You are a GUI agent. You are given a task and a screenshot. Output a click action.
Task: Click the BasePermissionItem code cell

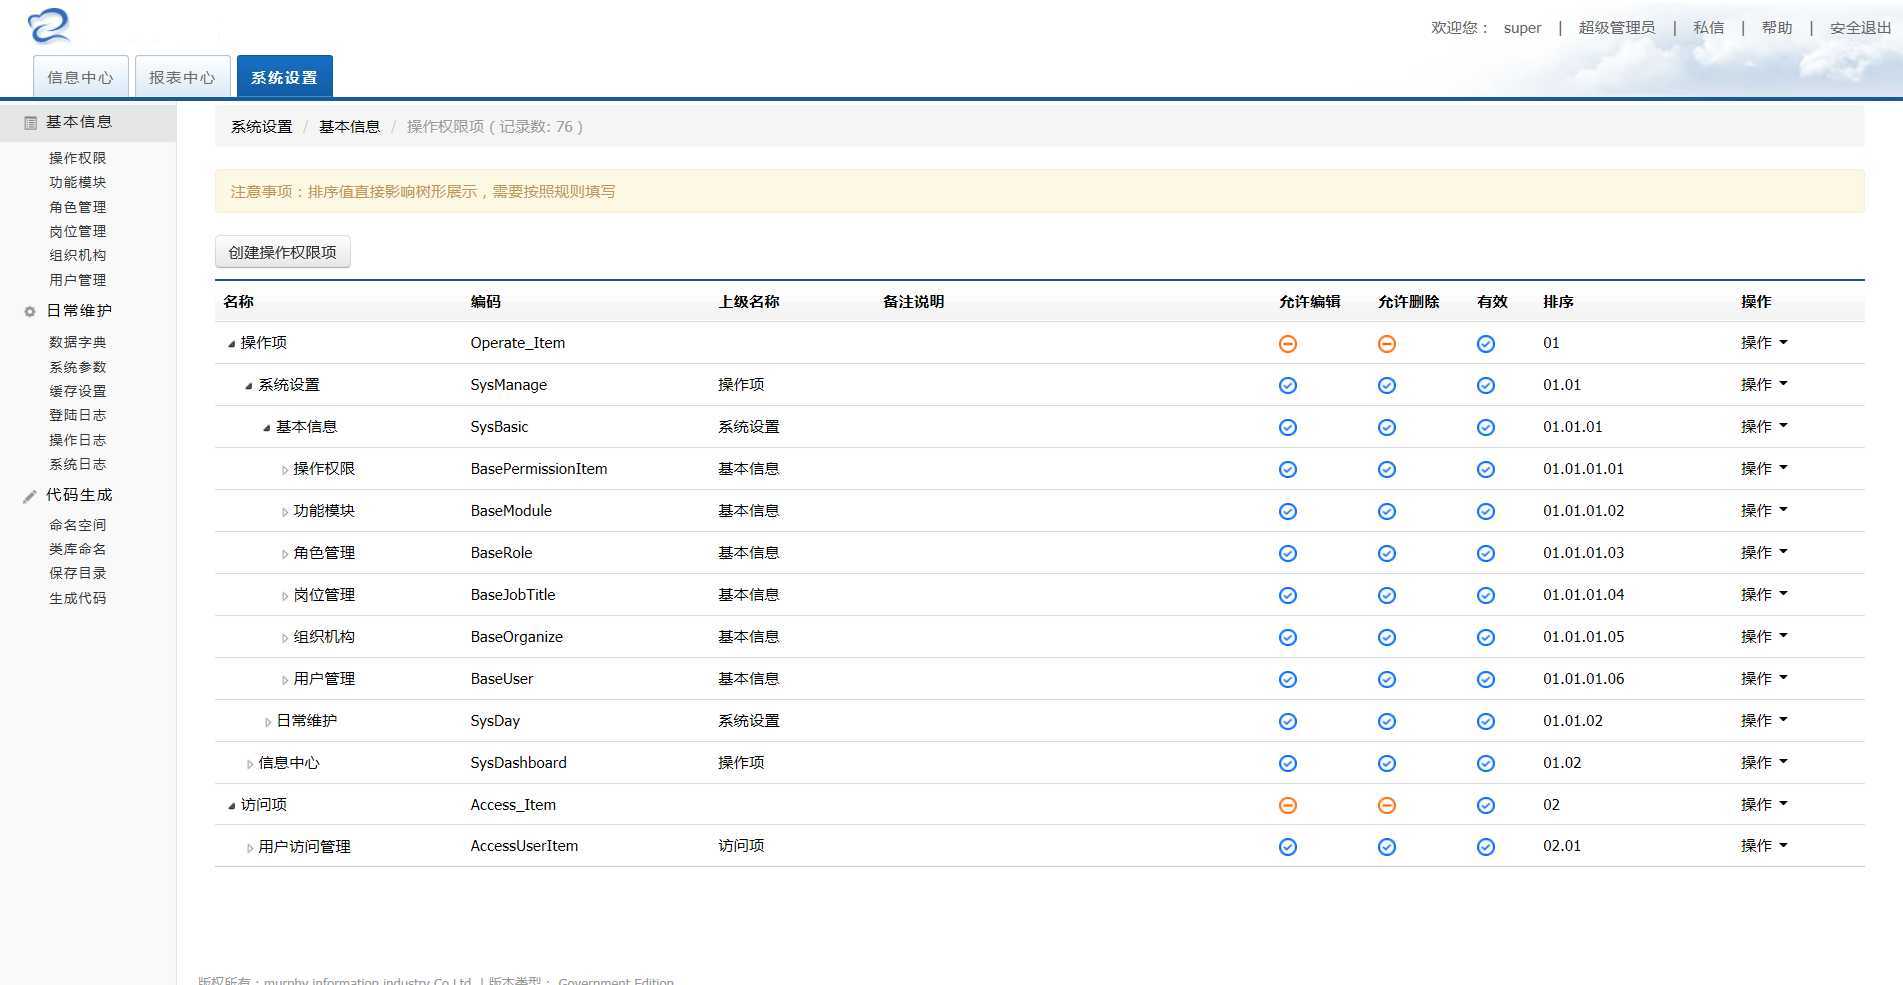click(539, 469)
